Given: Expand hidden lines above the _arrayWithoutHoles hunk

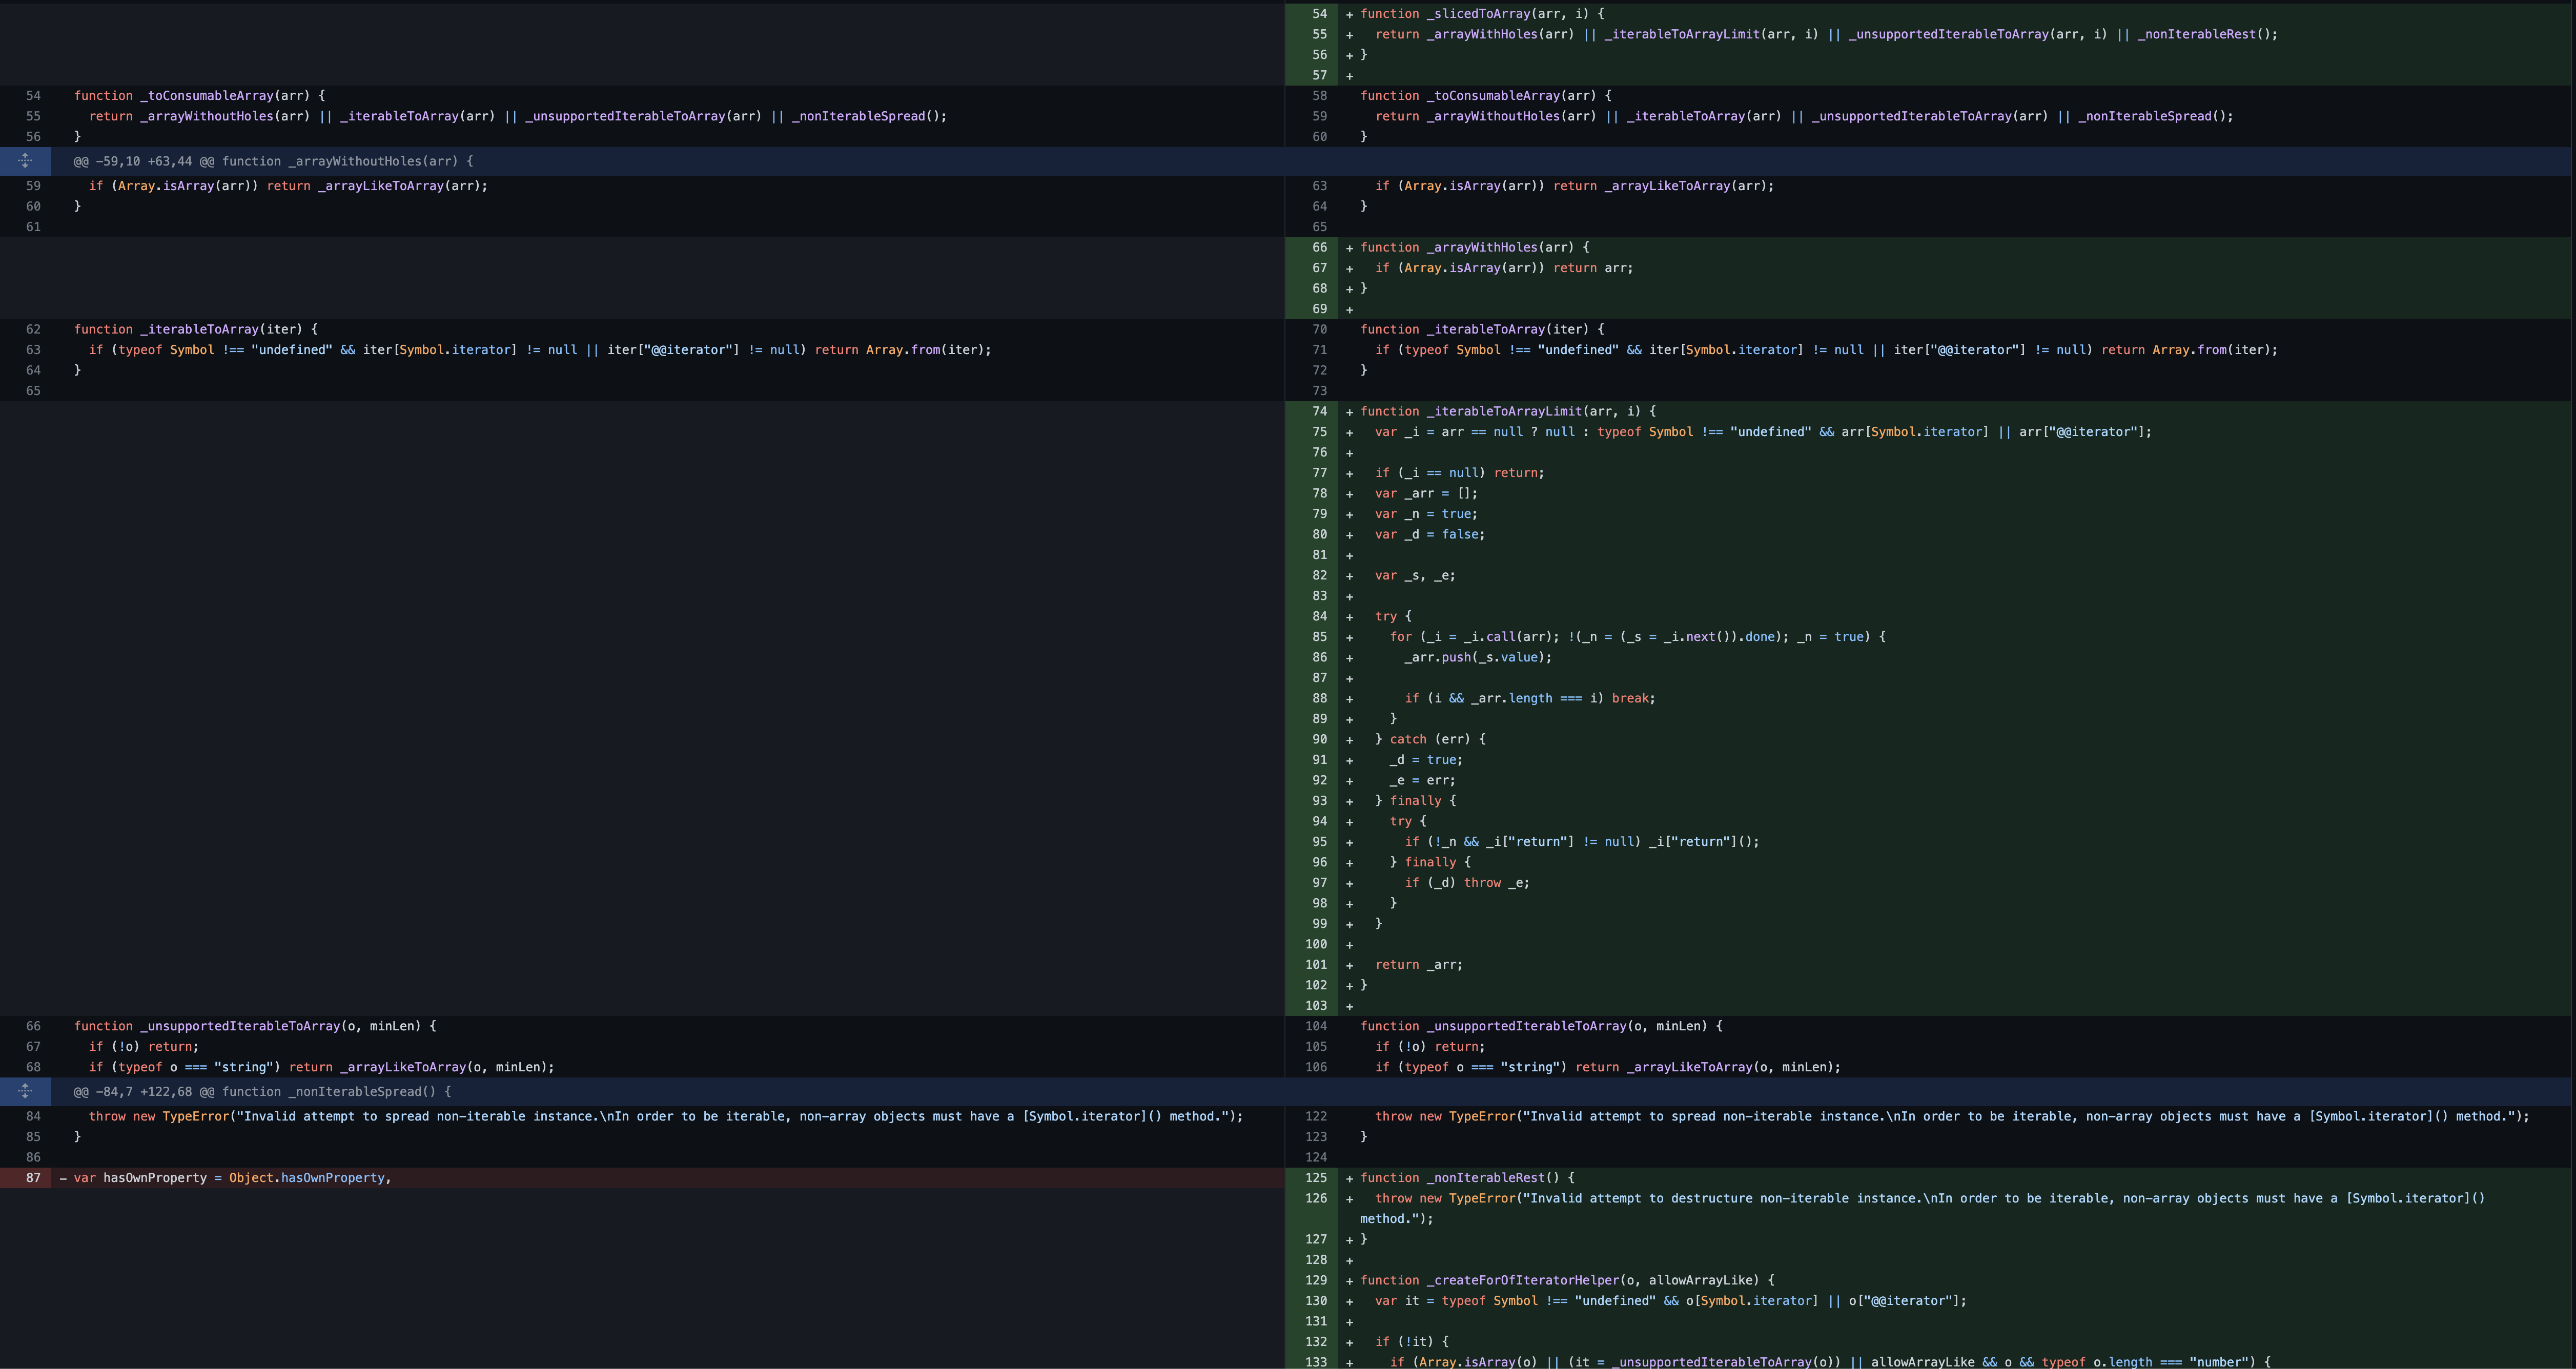Looking at the screenshot, I should [x=25, y=161].
